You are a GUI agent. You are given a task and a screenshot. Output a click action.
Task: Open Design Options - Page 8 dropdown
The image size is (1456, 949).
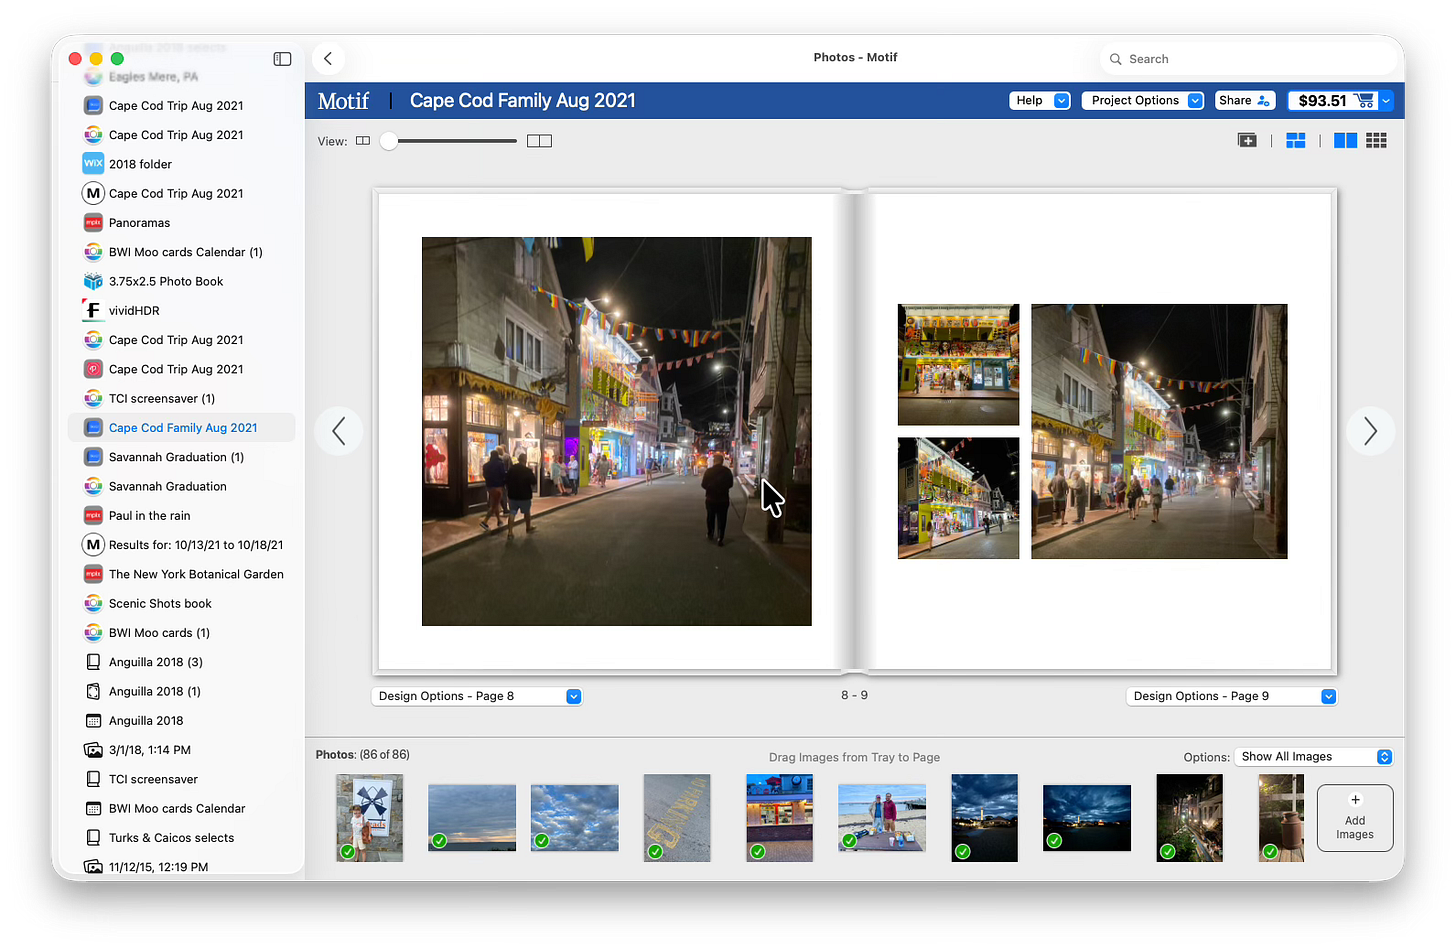click(x=476, y=696)
